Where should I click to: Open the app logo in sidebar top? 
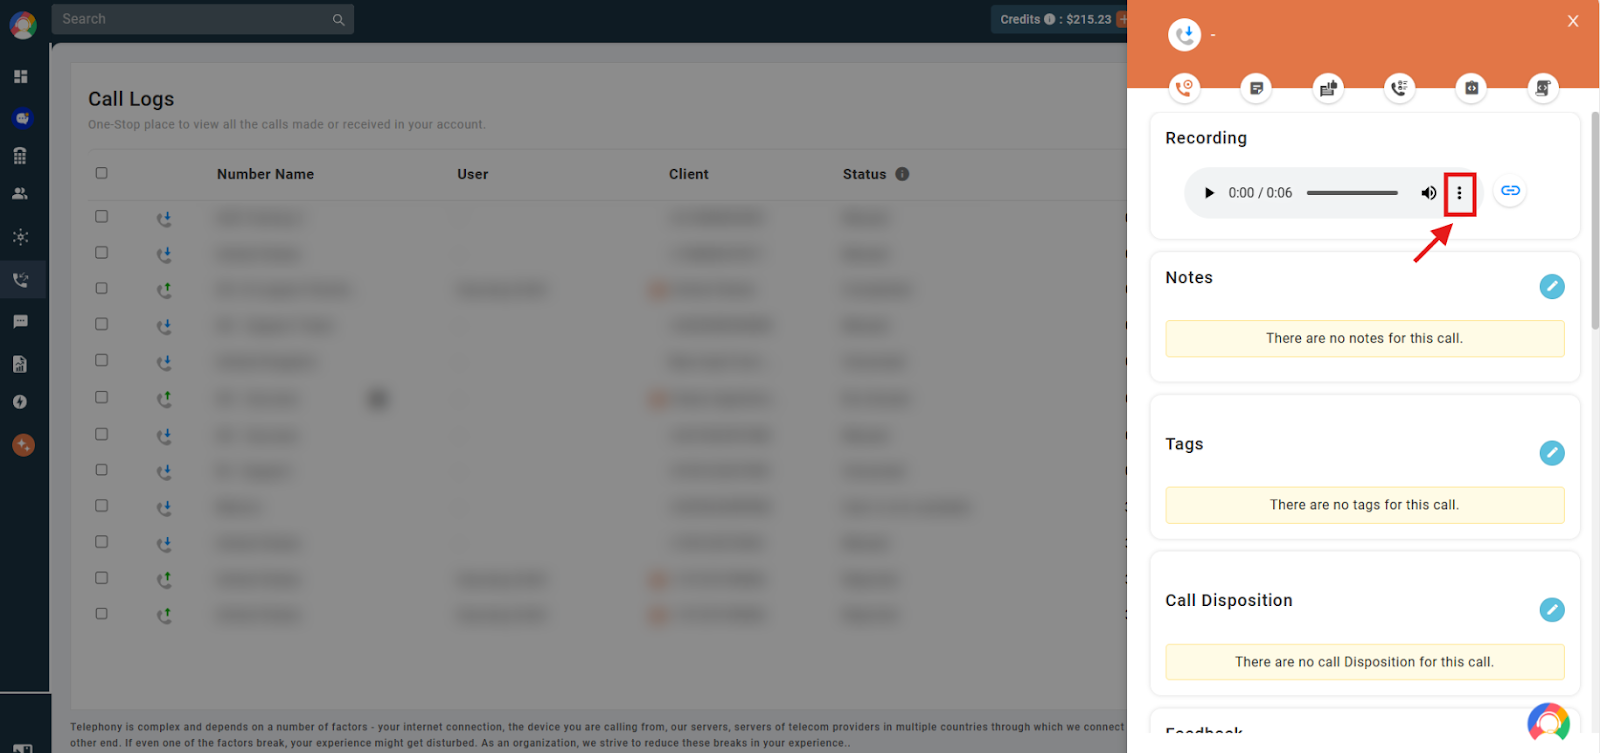point(23,25)
